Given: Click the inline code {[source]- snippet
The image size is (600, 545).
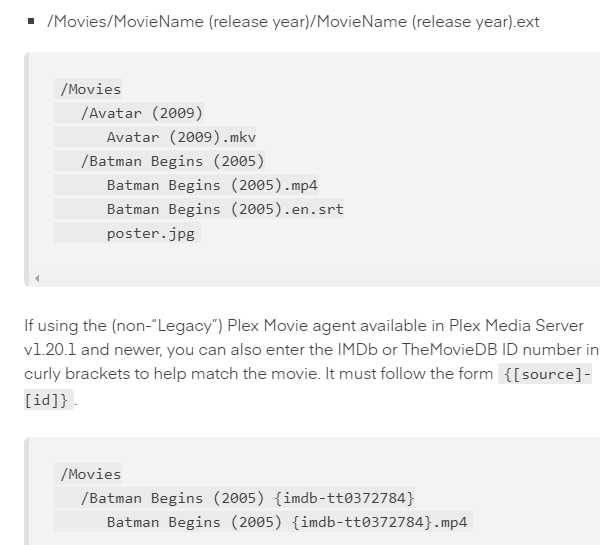Looking at the screenshot, I should (x=545, y=375).
